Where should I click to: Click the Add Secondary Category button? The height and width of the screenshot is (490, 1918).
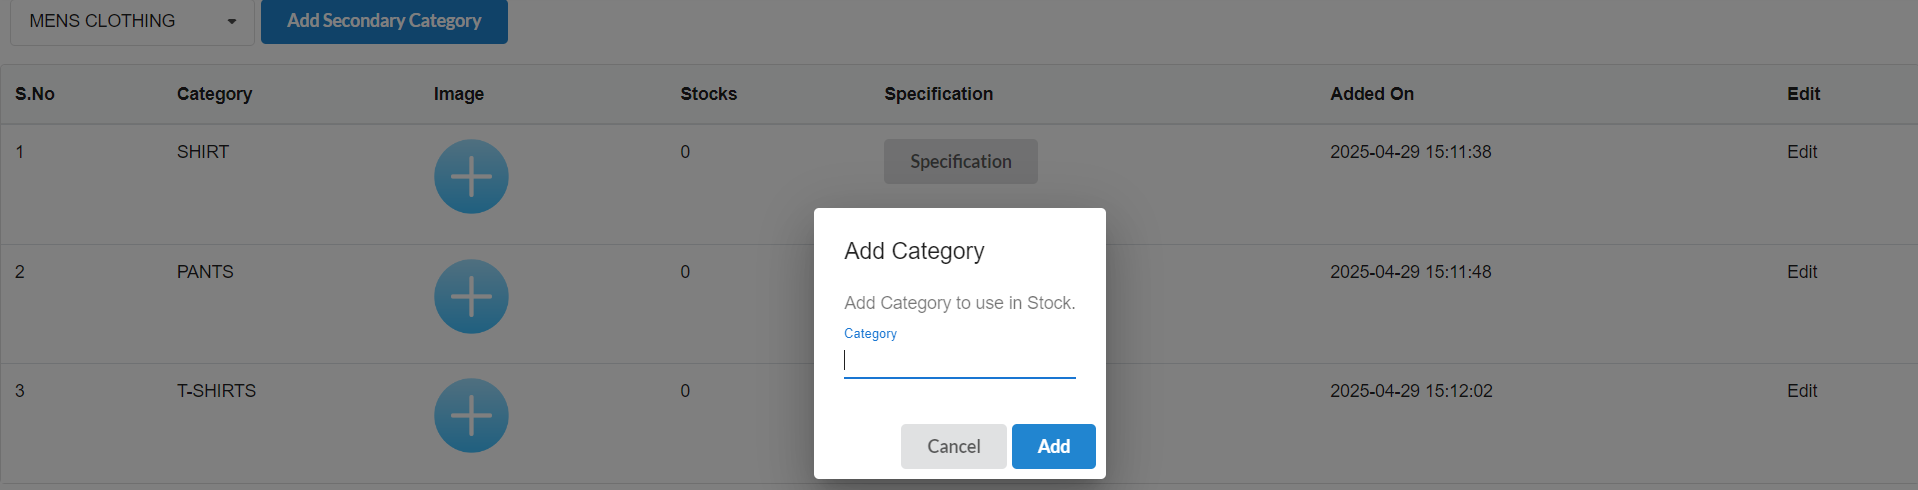point(384,21)
